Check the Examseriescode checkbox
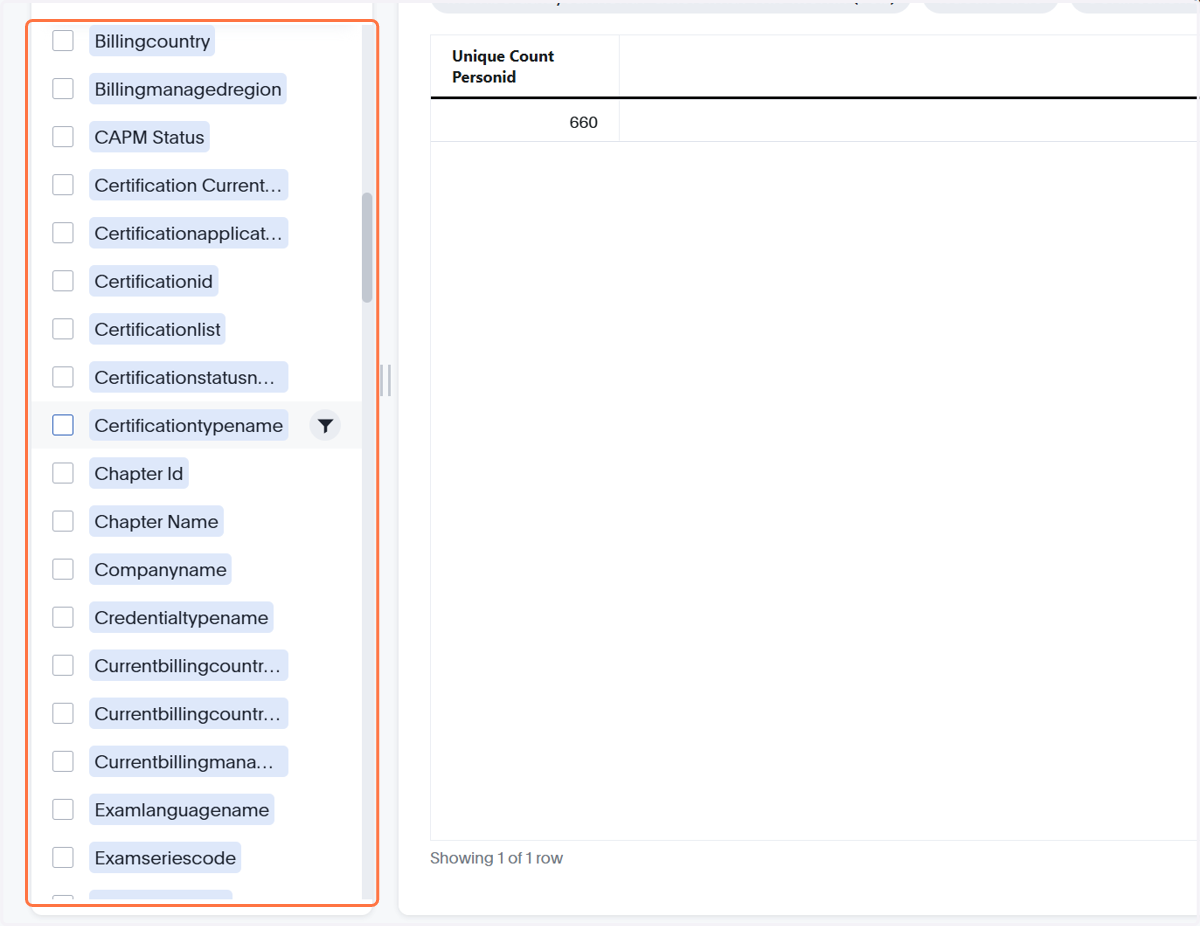This screenshot has height=926, width=1200. point(63,857)
